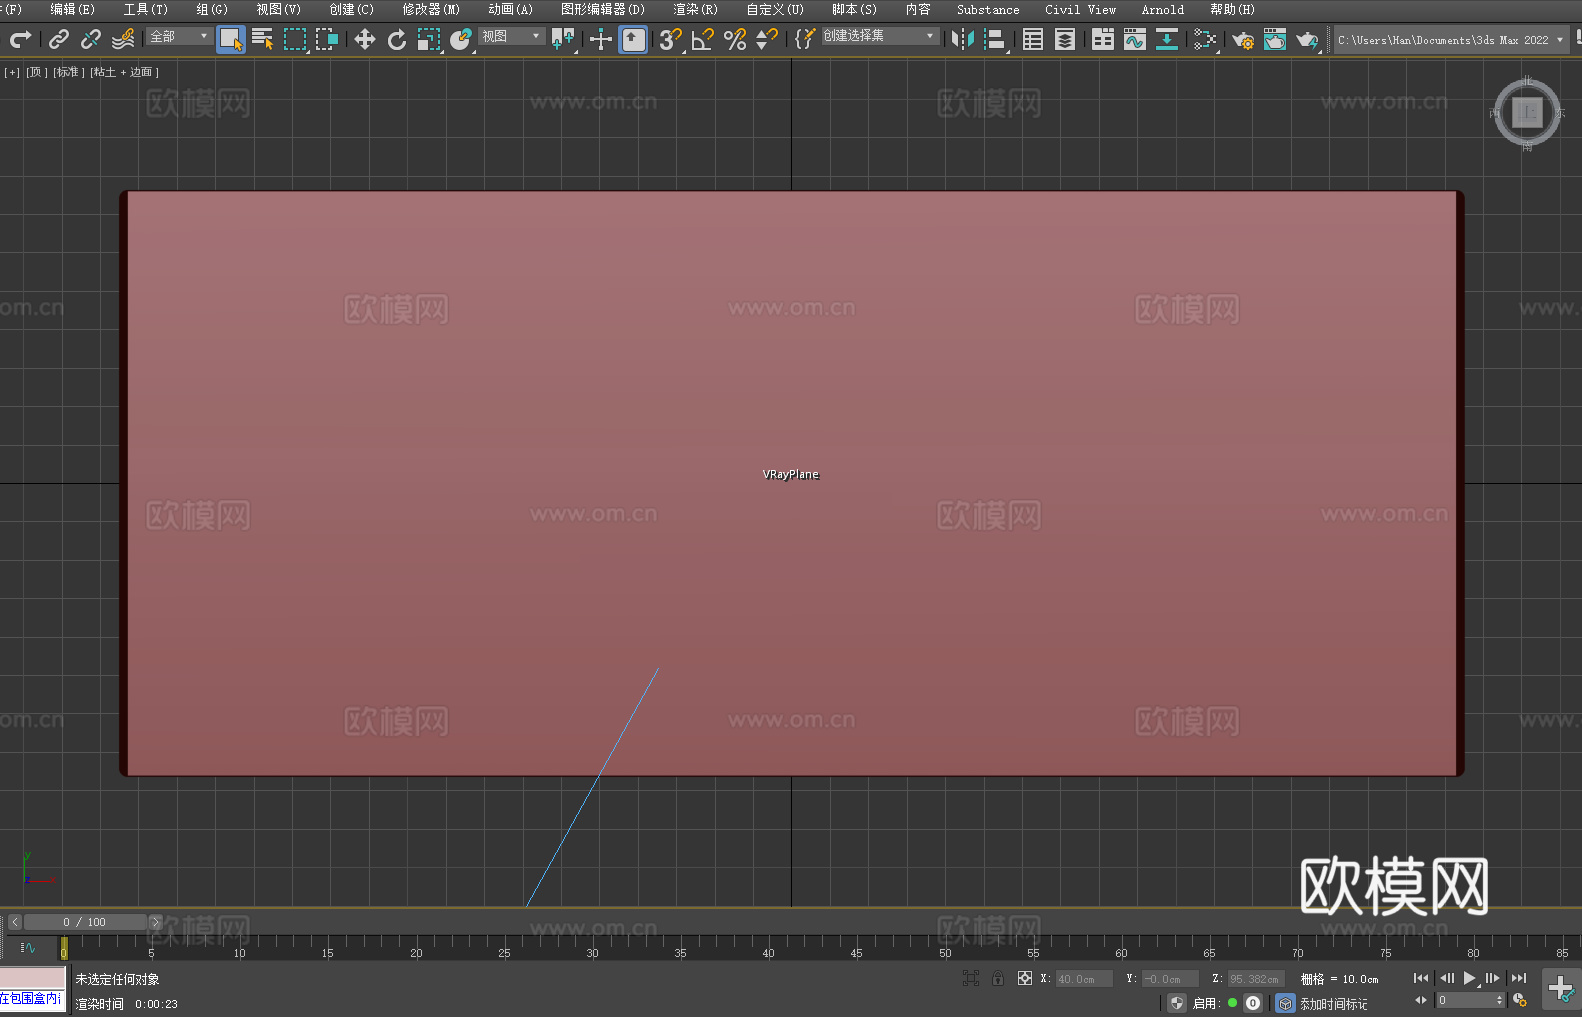Click the 0 / 100 time slider
Image resolution: width=1582 pixels, height=1017 pixels.
click(85, 922)
